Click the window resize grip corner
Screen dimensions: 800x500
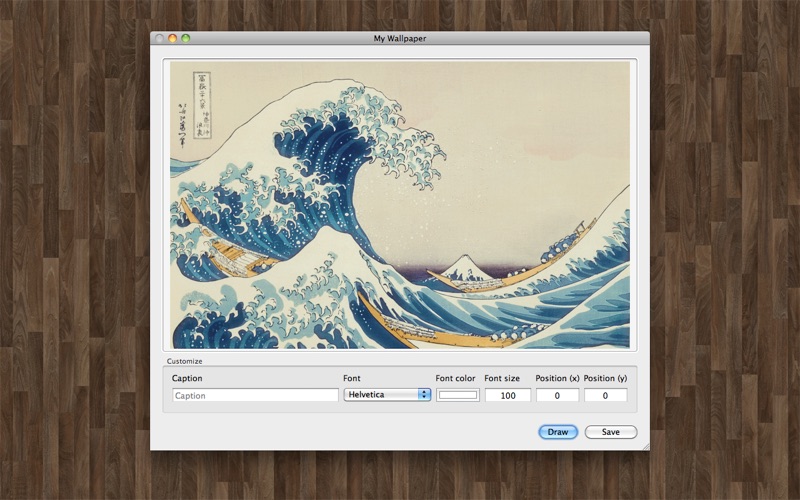coord(645,446)
